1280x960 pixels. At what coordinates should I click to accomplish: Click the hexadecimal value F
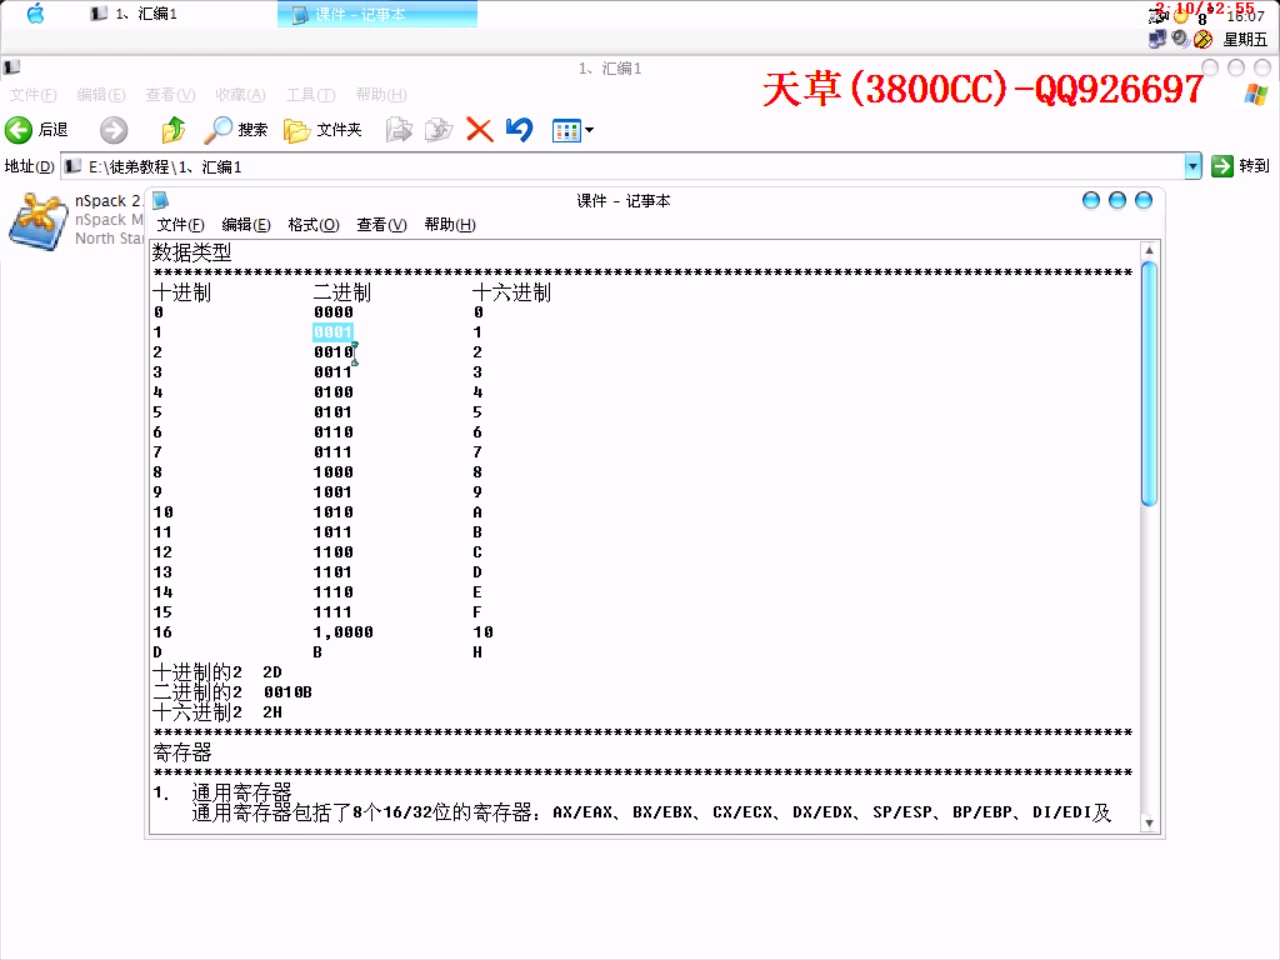(477, 612)
